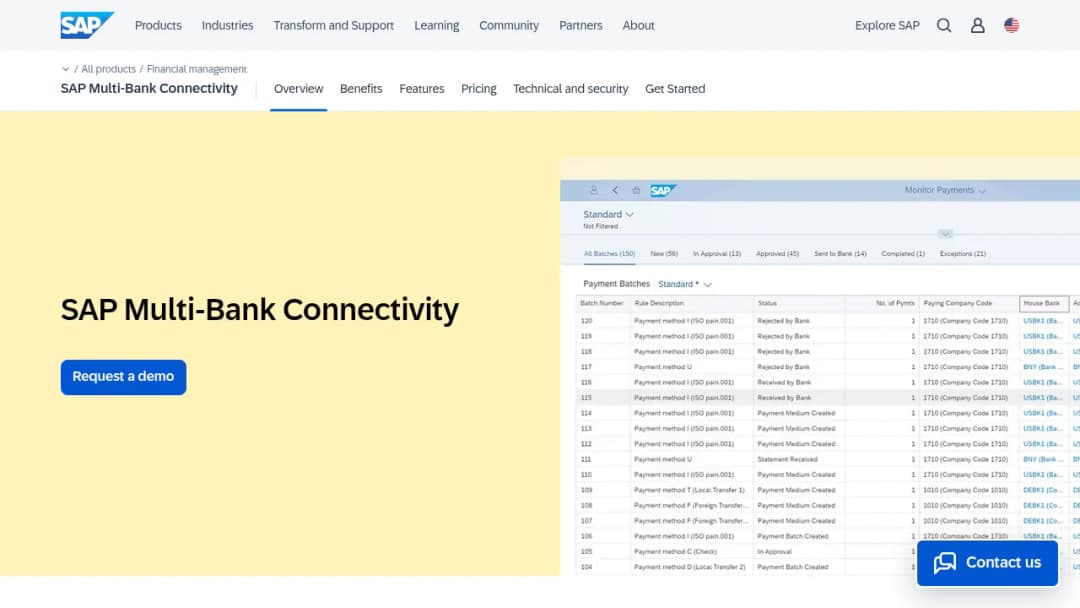Click Payment method C (Check) cell
Viewport: 1080px width, 608px height.
tap(675, 552)
